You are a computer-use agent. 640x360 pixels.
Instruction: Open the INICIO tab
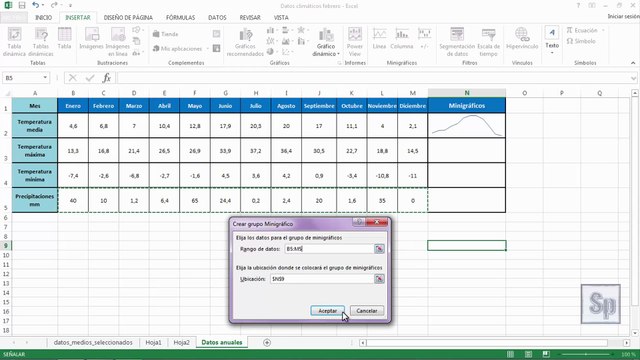pyautogui.click(x=43, y=18)
